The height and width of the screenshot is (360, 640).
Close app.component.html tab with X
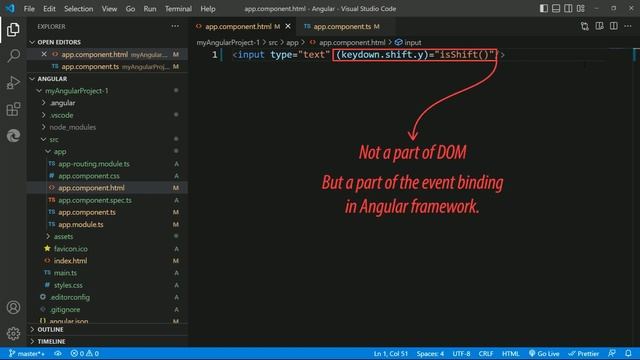[x=288, y=26]
